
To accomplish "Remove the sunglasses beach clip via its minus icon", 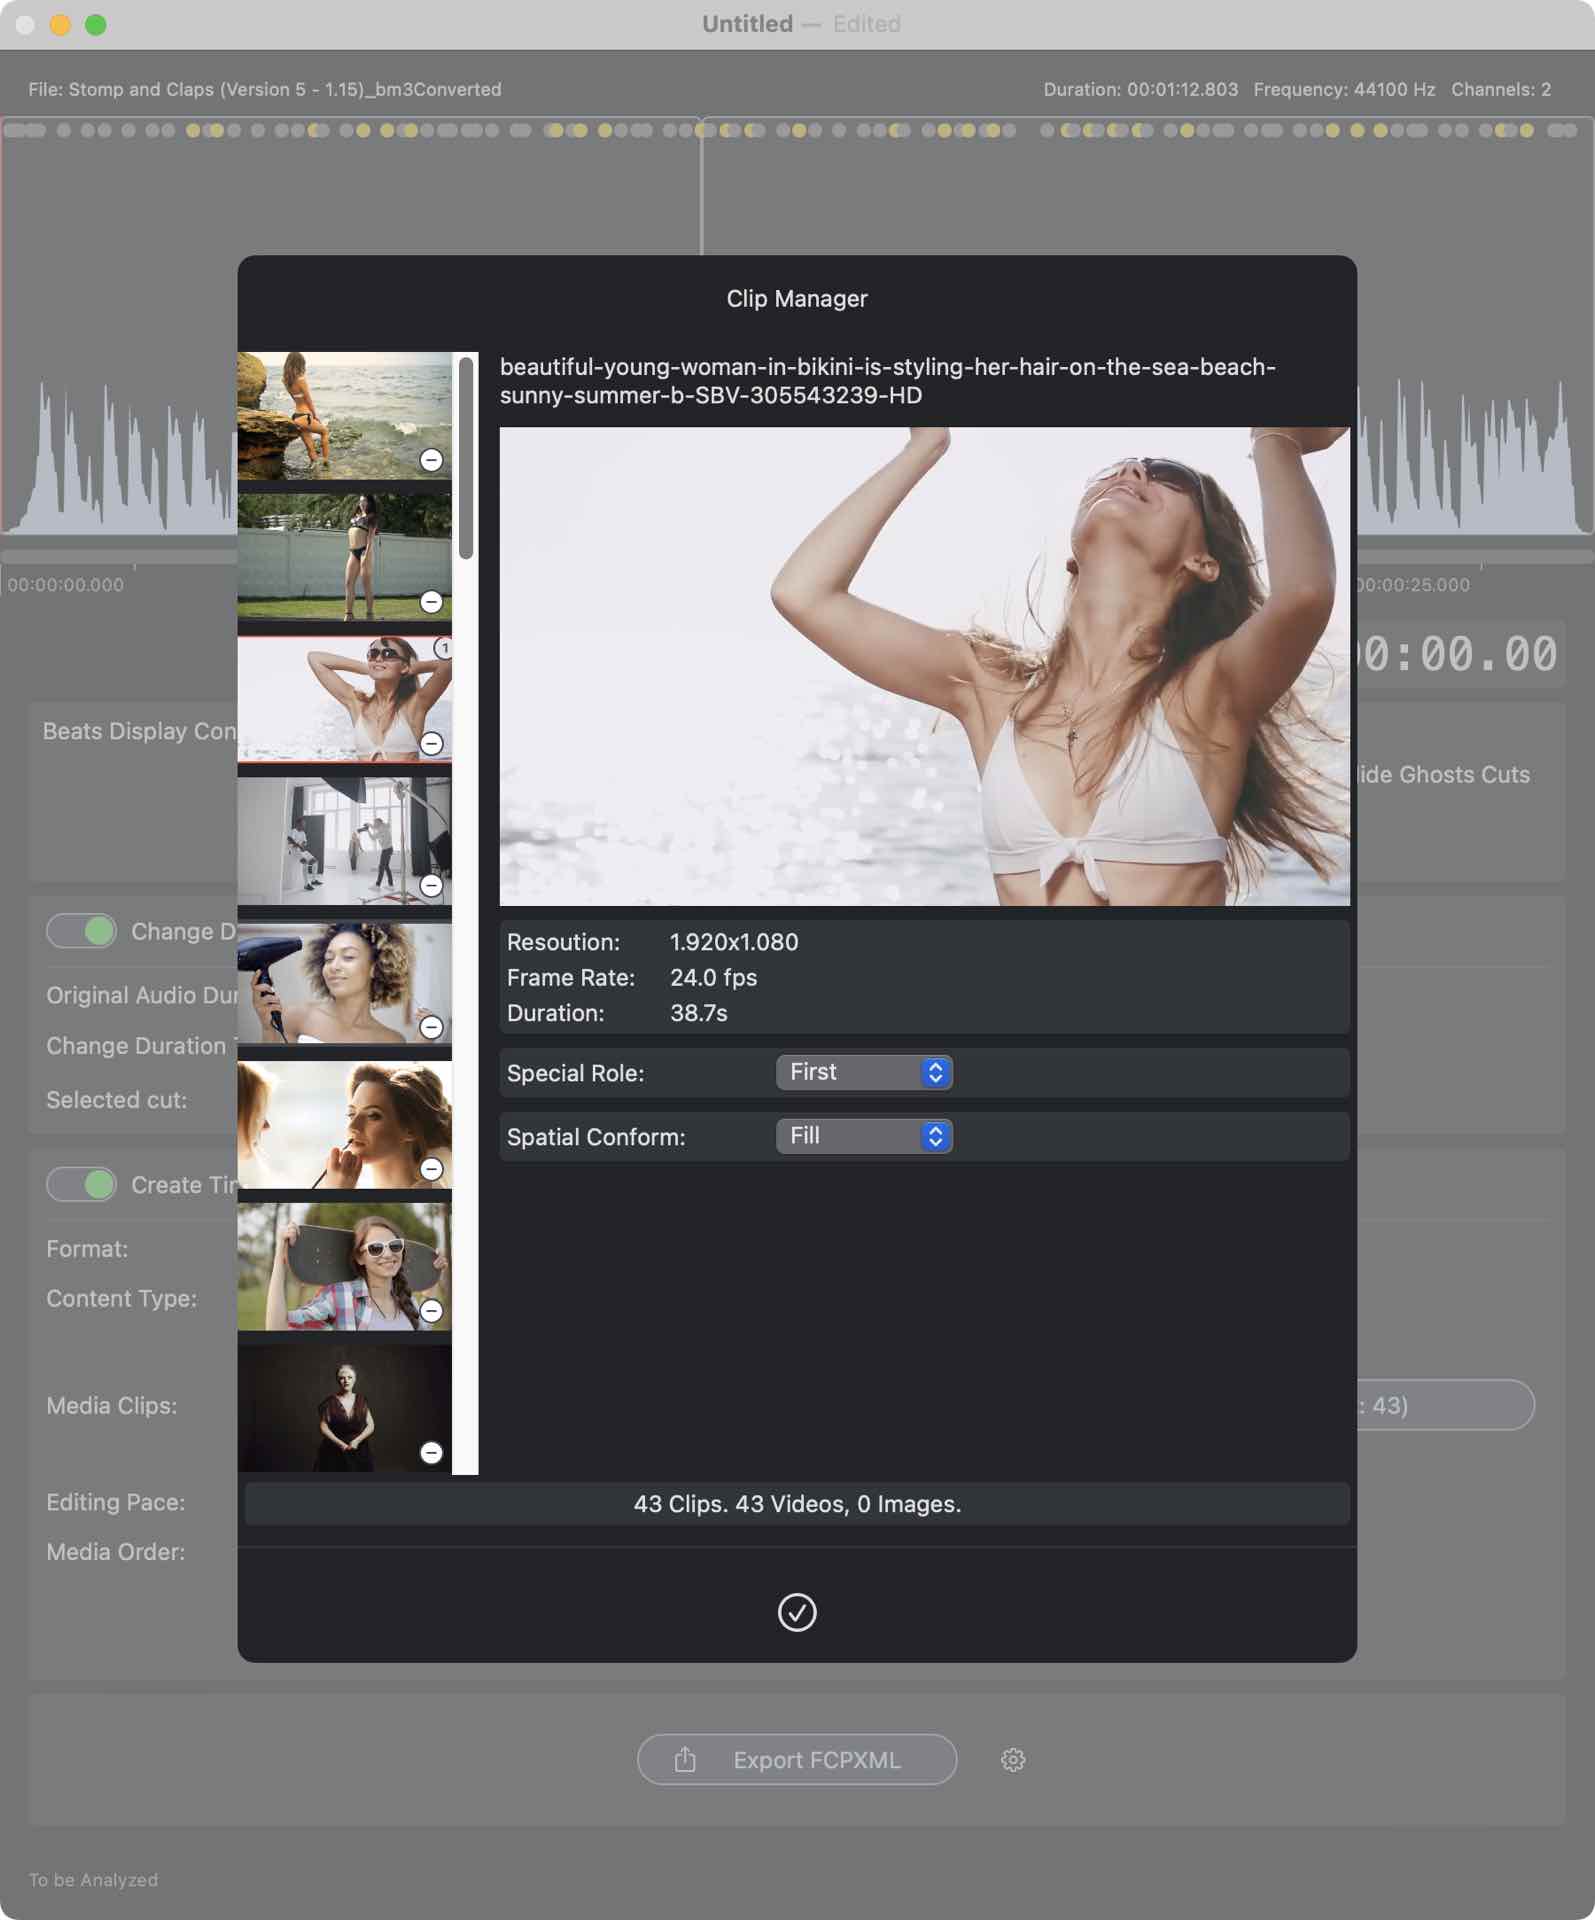I will pos(431,743).
